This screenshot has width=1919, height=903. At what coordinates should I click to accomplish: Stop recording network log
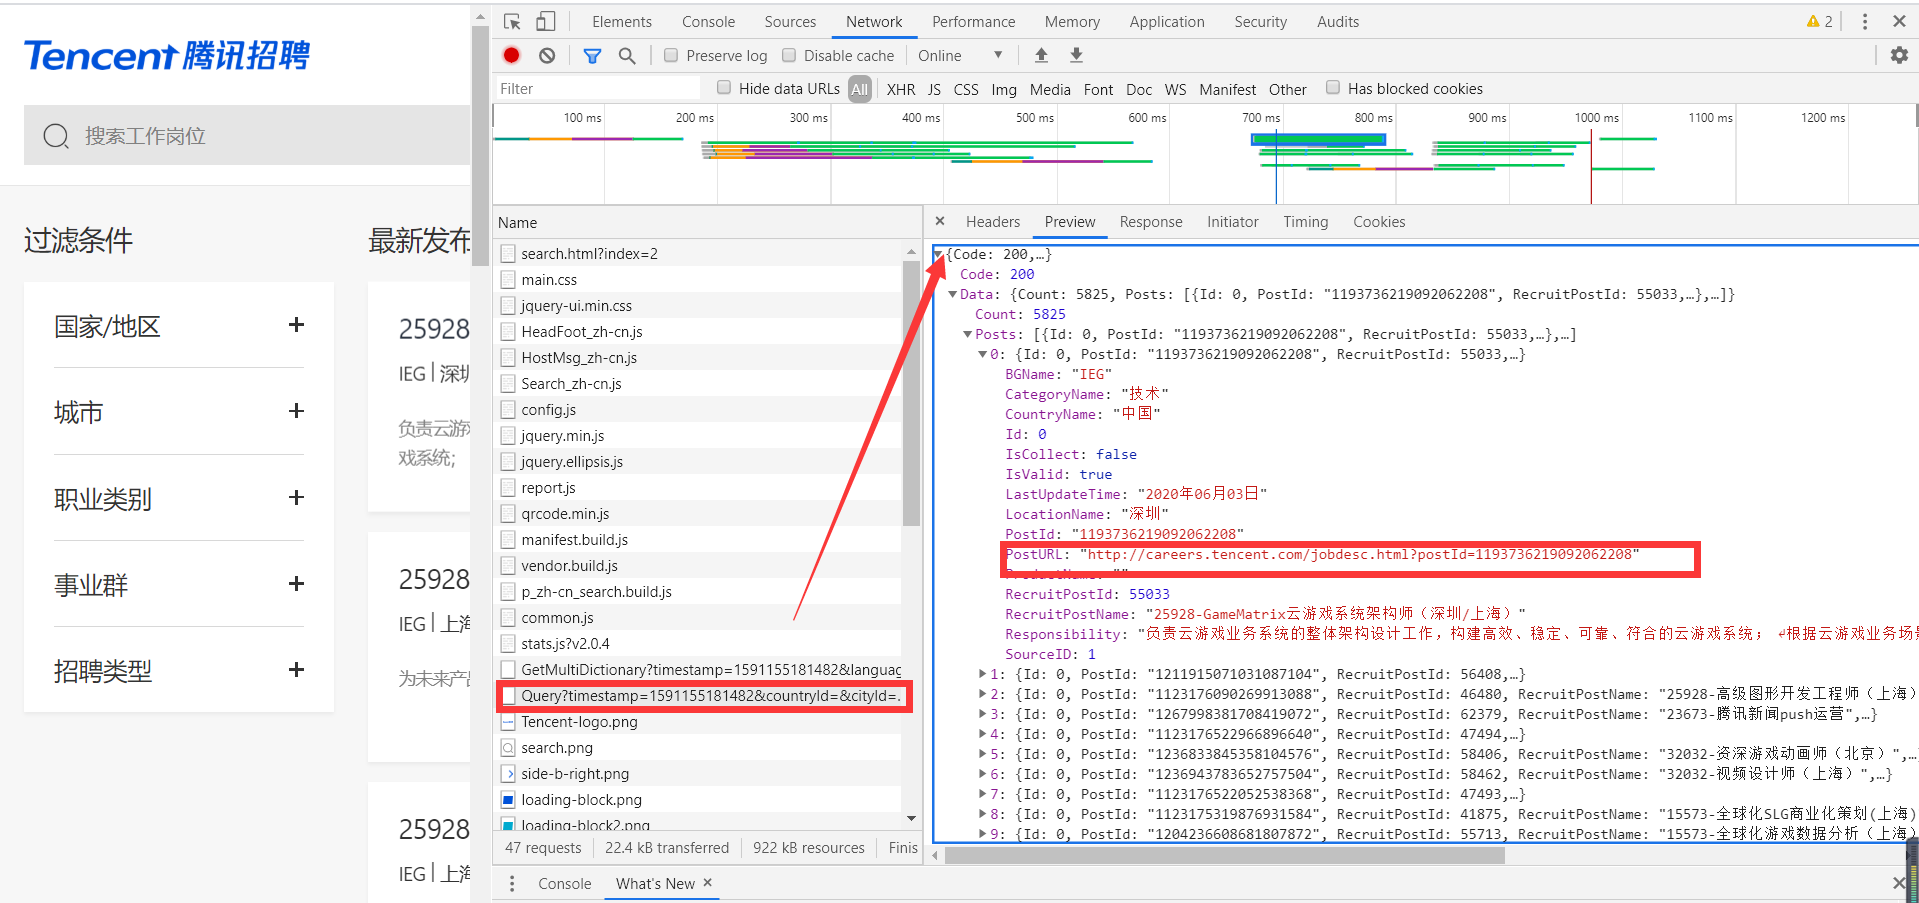[x=511, y=55]
